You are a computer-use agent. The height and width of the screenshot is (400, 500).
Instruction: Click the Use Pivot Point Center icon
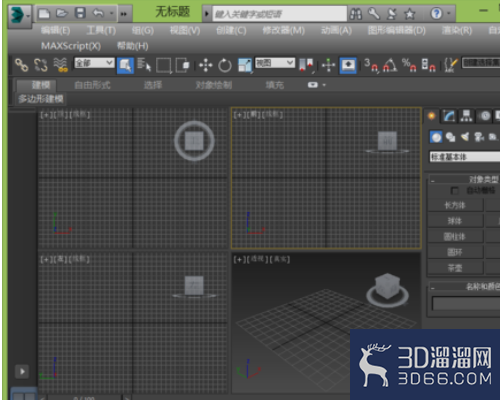(306, 65)
